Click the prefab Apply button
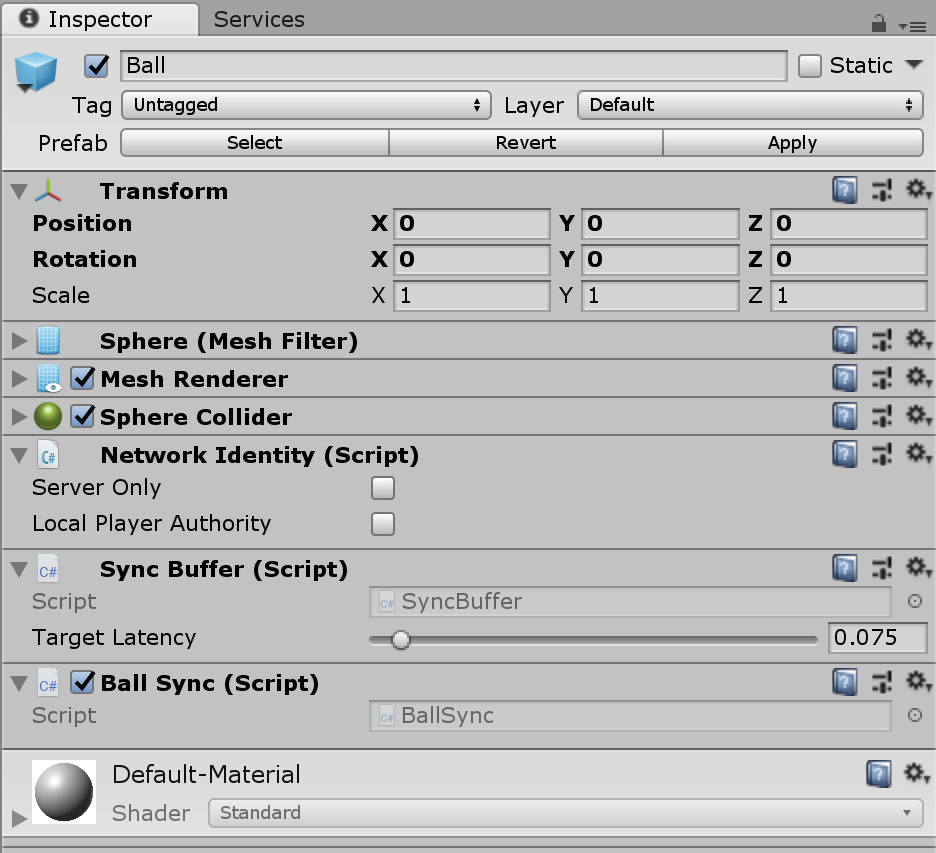Viewport: 936px width, 853px height. click(x=792, y=143)
